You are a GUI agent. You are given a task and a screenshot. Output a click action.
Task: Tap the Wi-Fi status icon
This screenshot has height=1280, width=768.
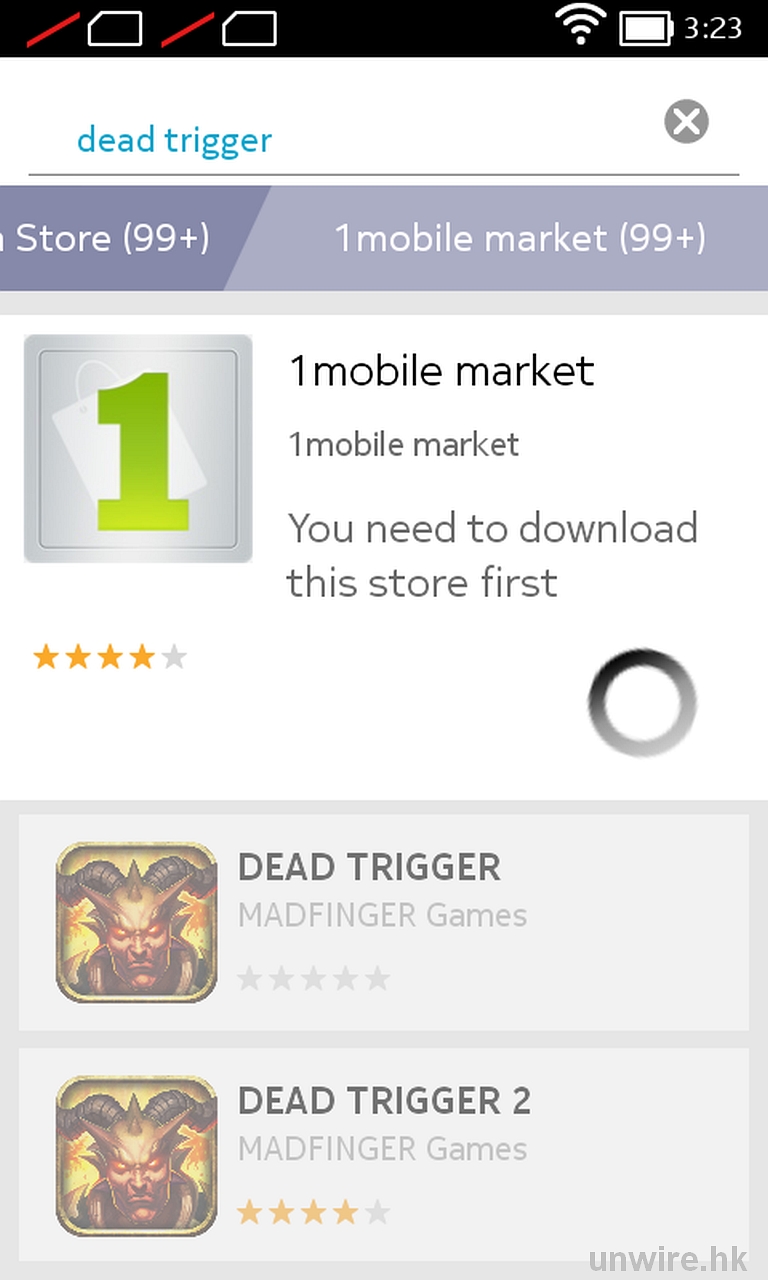(582, 26)
